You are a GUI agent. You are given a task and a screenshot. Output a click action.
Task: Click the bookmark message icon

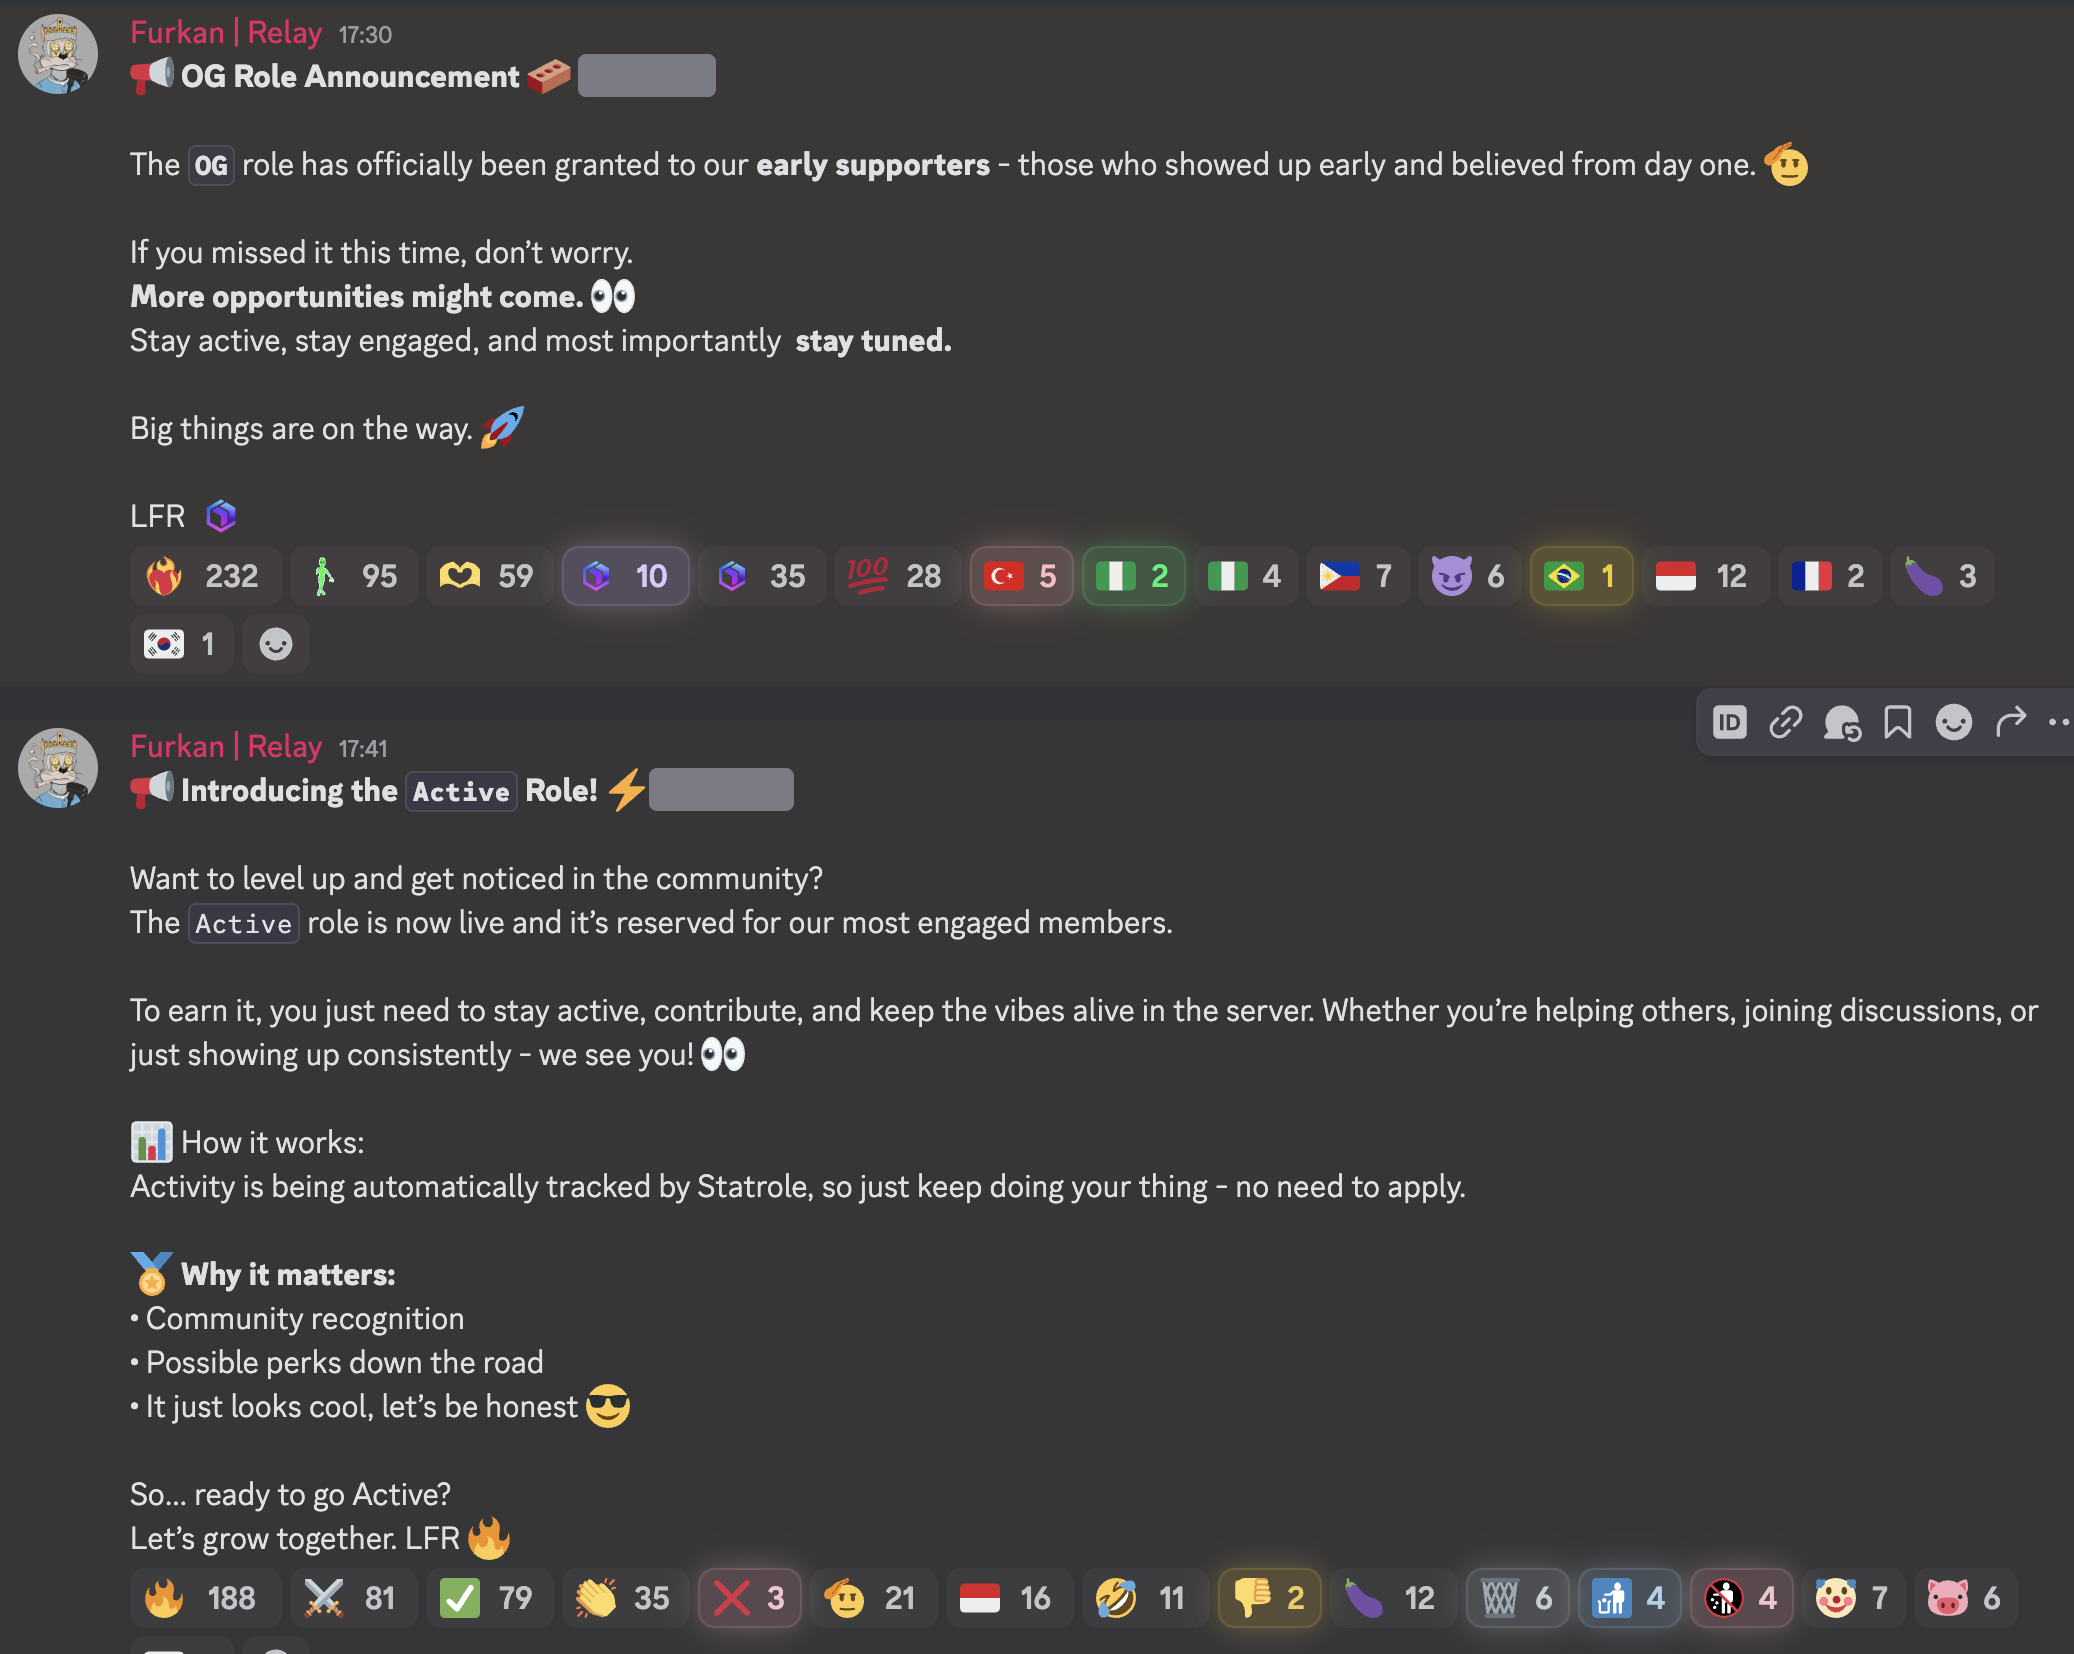[x=1898, y=722]
